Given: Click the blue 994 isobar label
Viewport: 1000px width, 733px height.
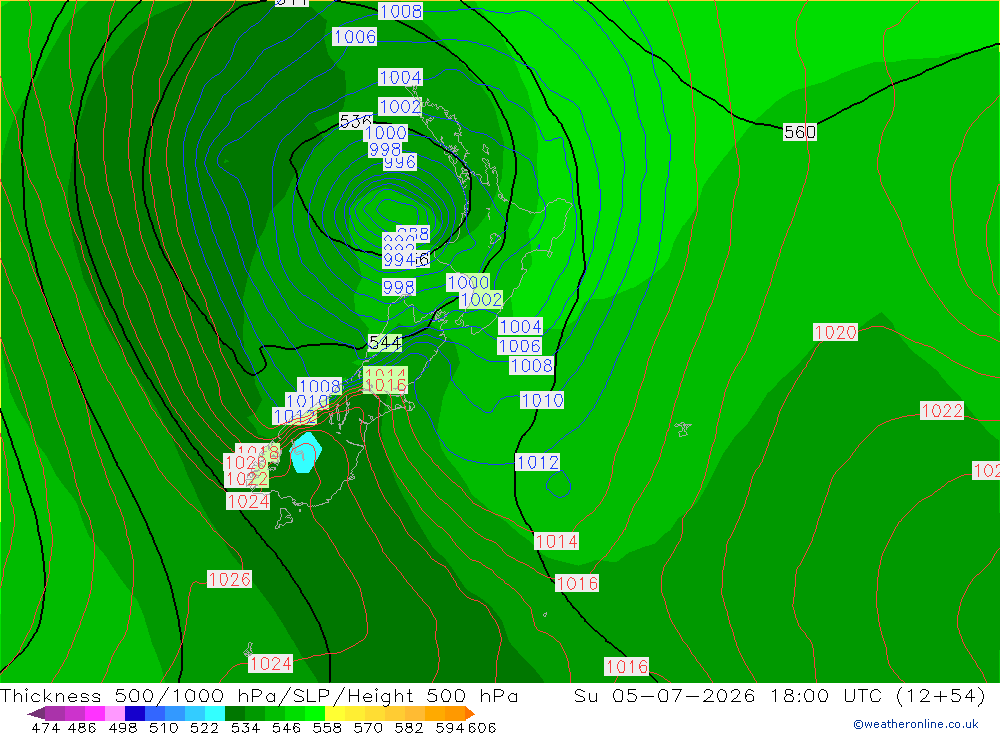Looking at the screenshot, I should click(399, 260).
